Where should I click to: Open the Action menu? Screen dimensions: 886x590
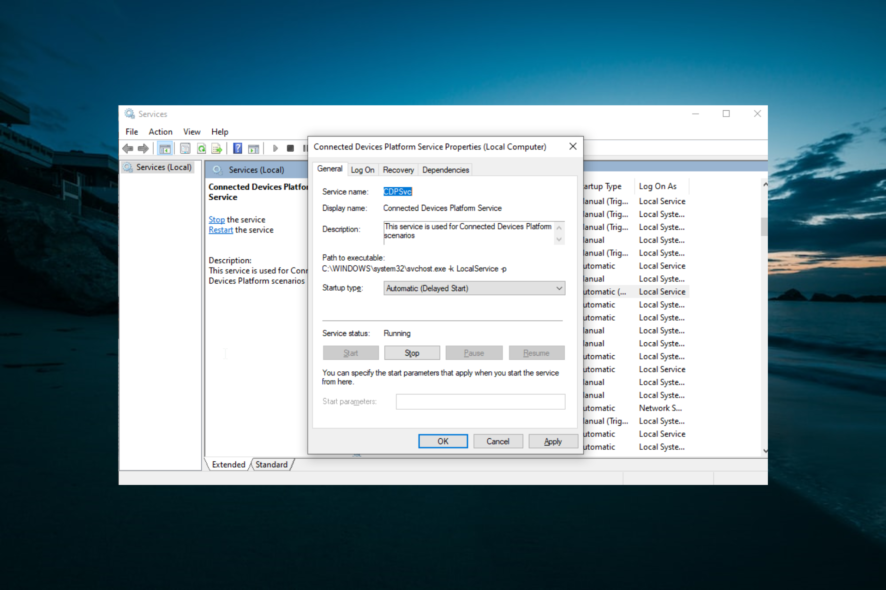(x=160, y=132)
